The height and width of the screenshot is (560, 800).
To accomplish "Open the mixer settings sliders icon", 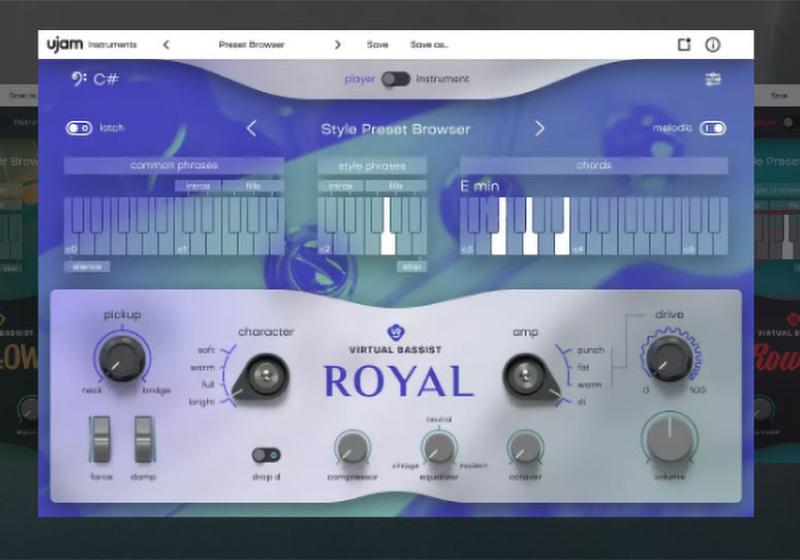I will click(713, 79).
